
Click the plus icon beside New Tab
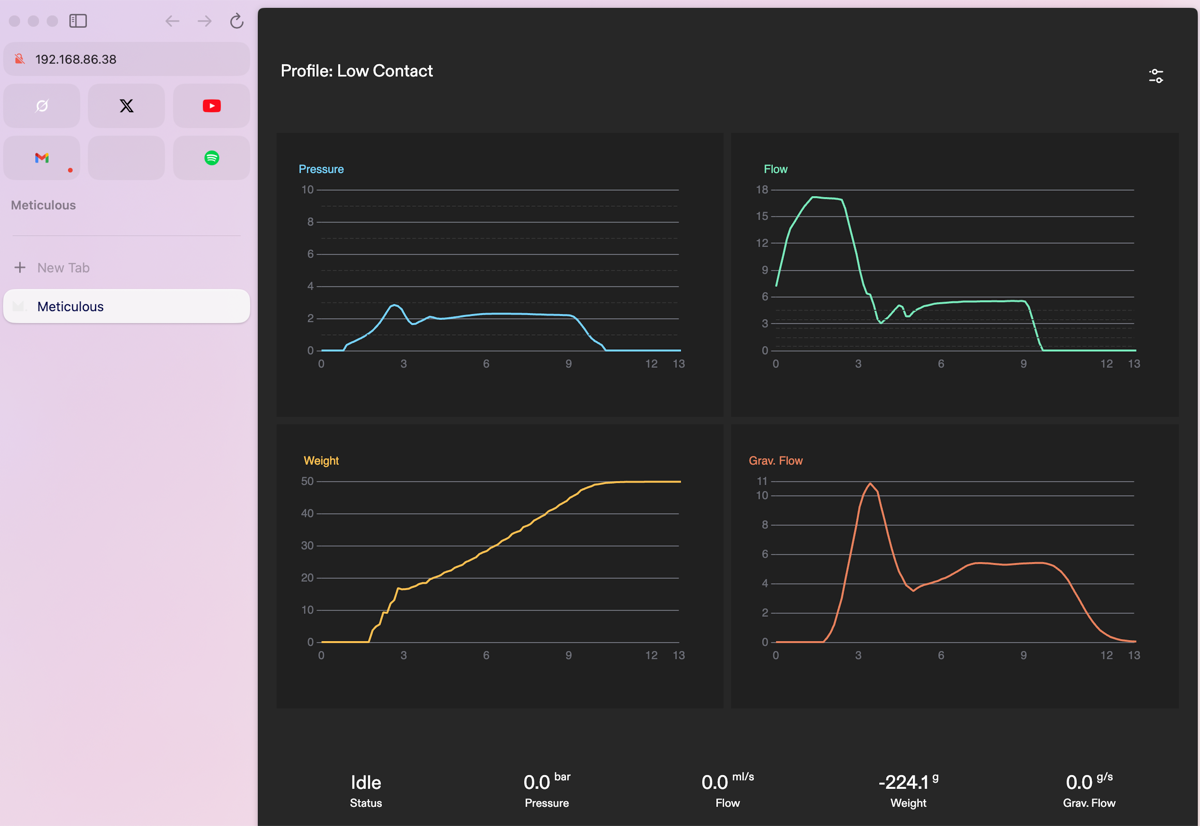[x=20, y=268]
